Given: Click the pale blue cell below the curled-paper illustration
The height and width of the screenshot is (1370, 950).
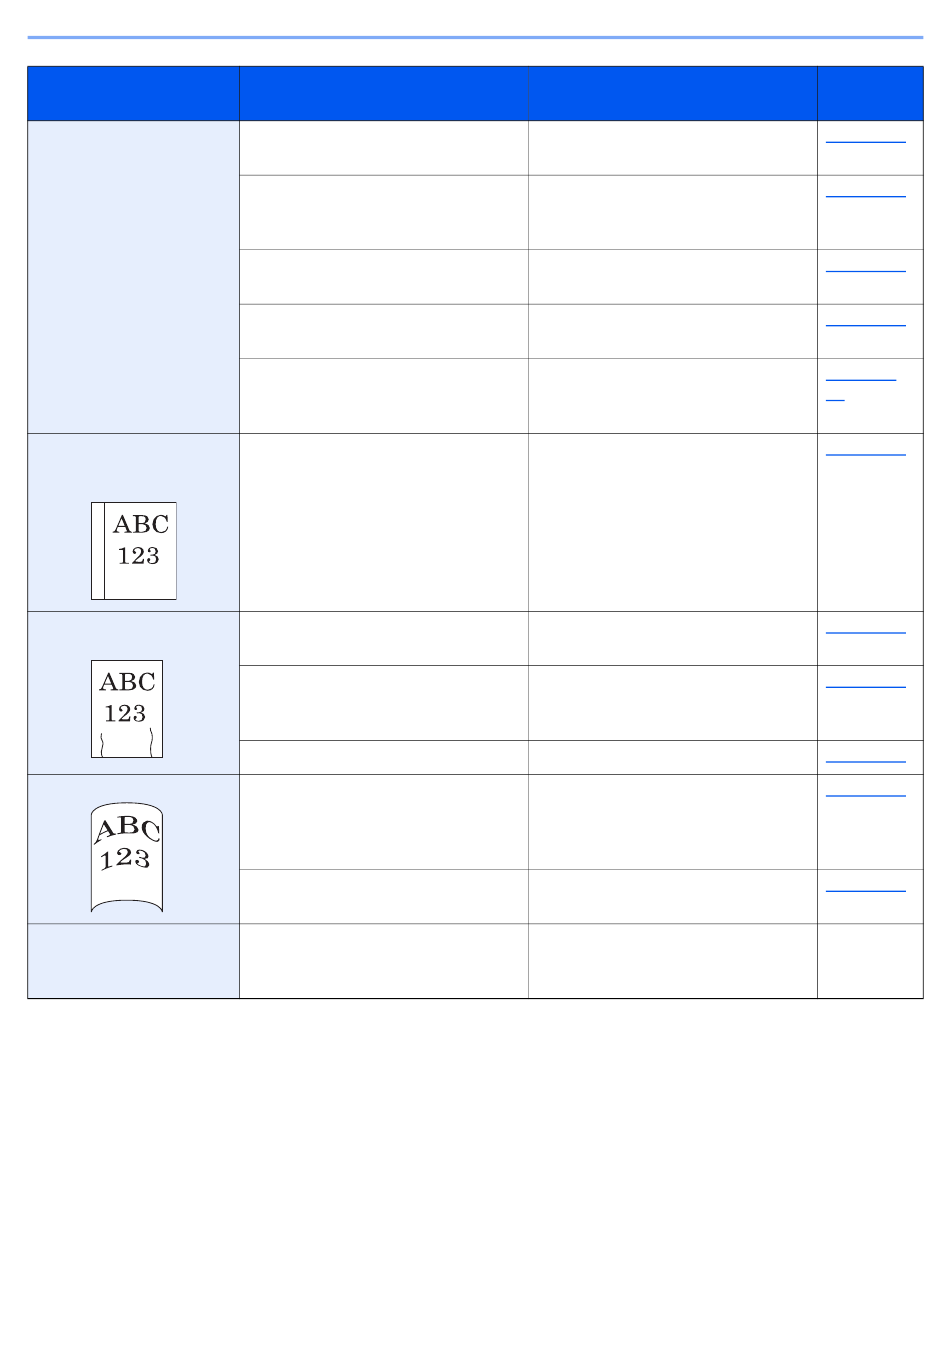Looking at the screenshot, I should (133, 960).
